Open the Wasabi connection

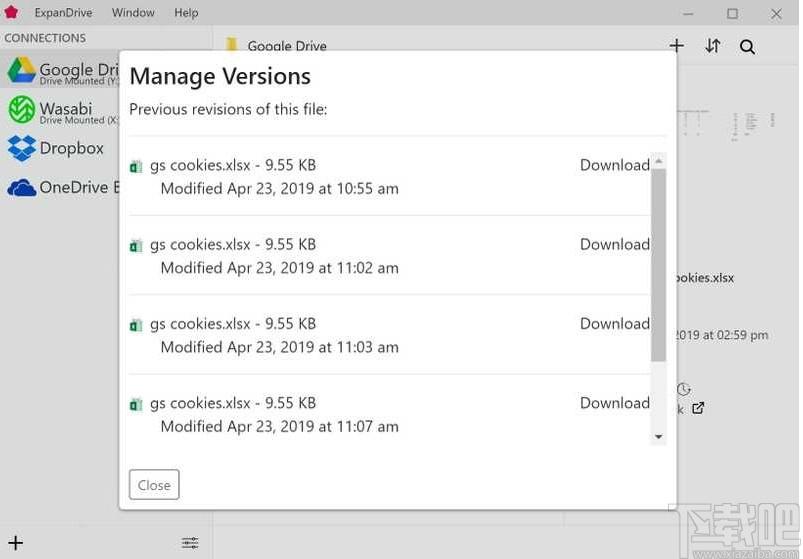59,111
